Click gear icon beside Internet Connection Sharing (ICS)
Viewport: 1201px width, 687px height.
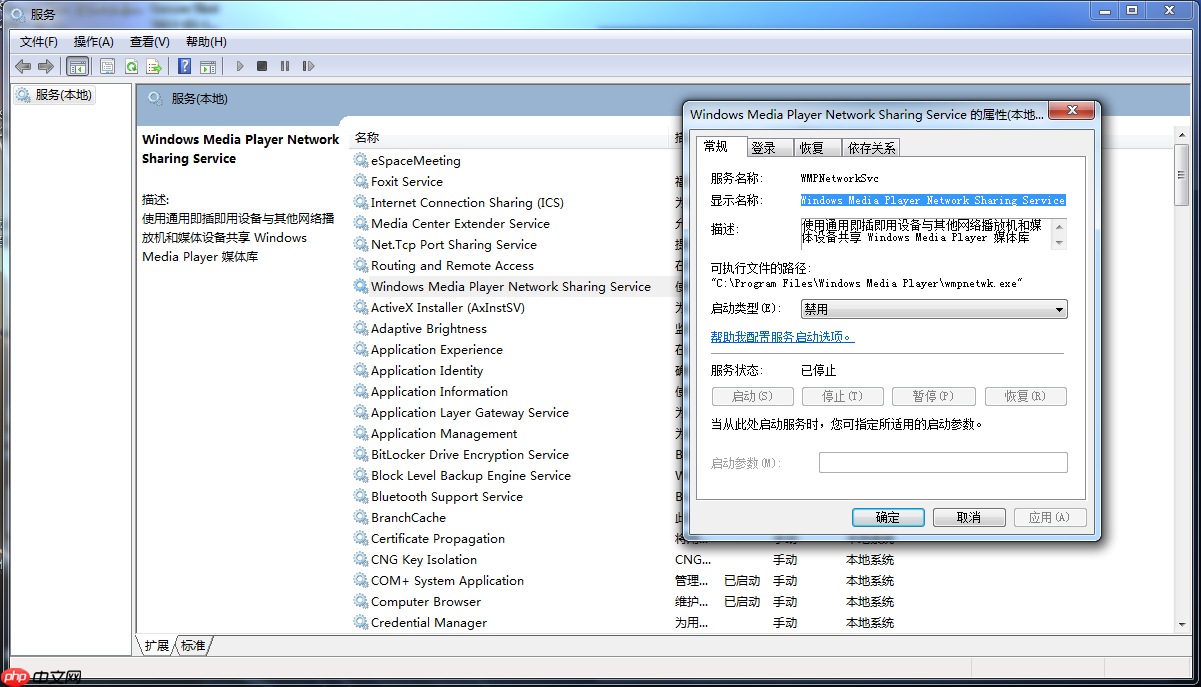click(x=361, y=202)
